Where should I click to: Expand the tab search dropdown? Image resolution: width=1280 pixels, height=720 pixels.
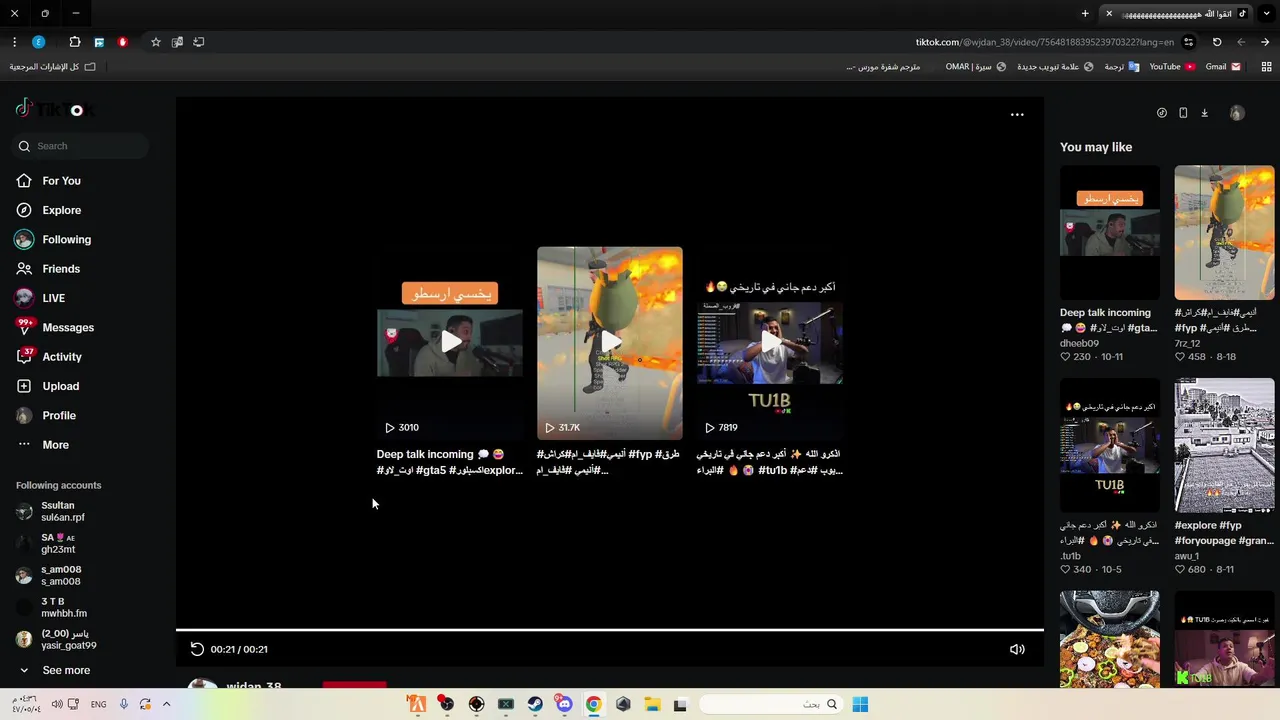click(1265, 14)
